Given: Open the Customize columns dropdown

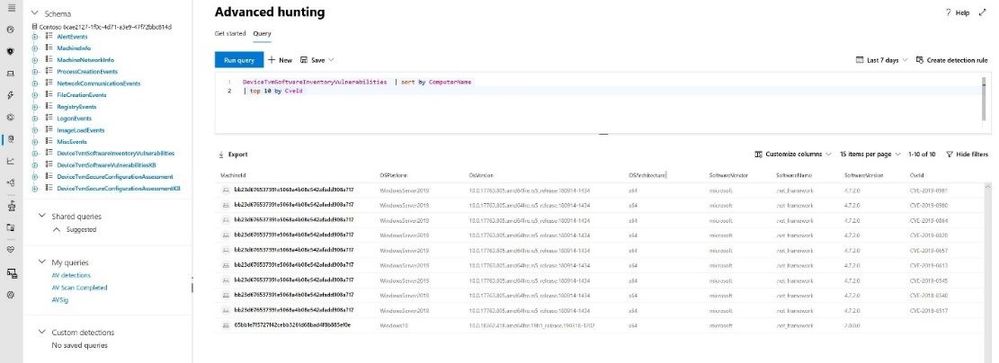Looking at the screenshot, I should tap(793, 154).
